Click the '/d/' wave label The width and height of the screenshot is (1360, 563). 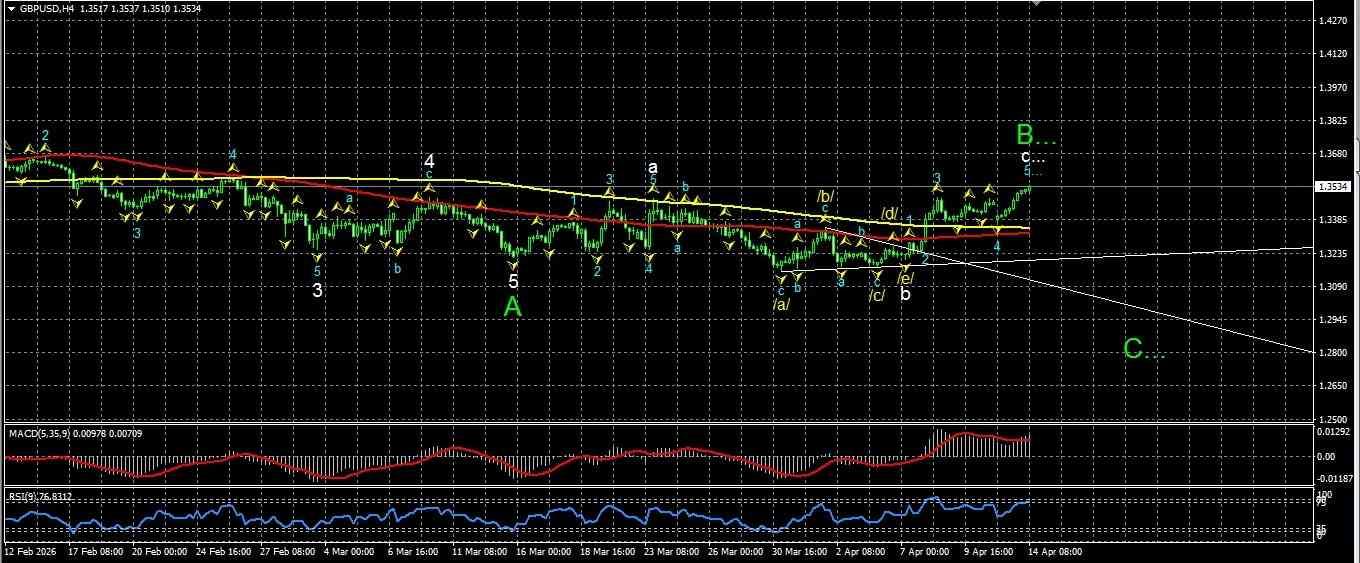(x=890, y=213)
